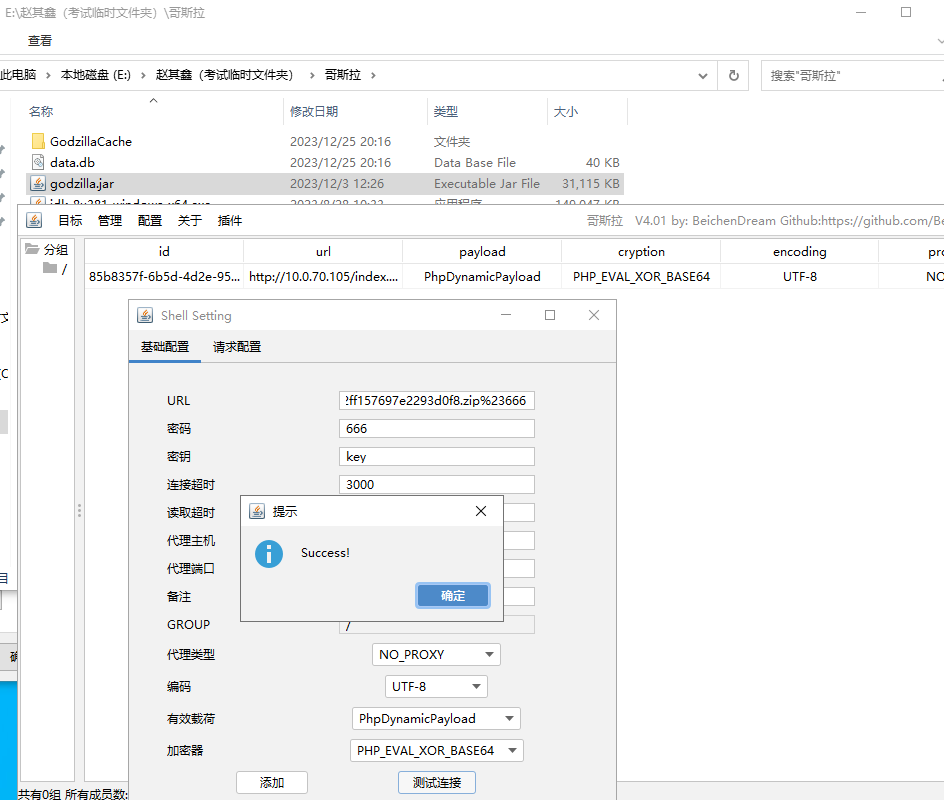
Task: Switch to the 基础配置 tab
Action: pyautogui.click(x=165, y=347)
